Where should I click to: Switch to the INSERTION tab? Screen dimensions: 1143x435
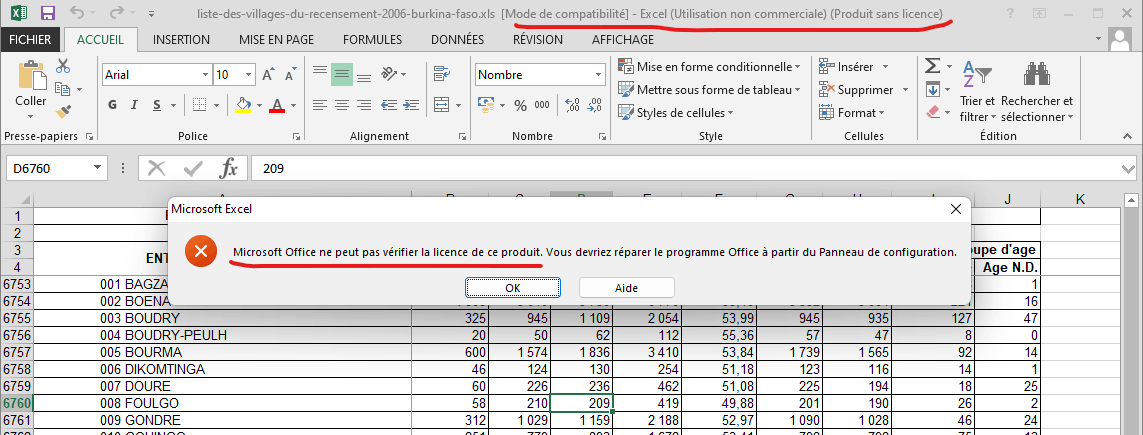coord(182,40)
